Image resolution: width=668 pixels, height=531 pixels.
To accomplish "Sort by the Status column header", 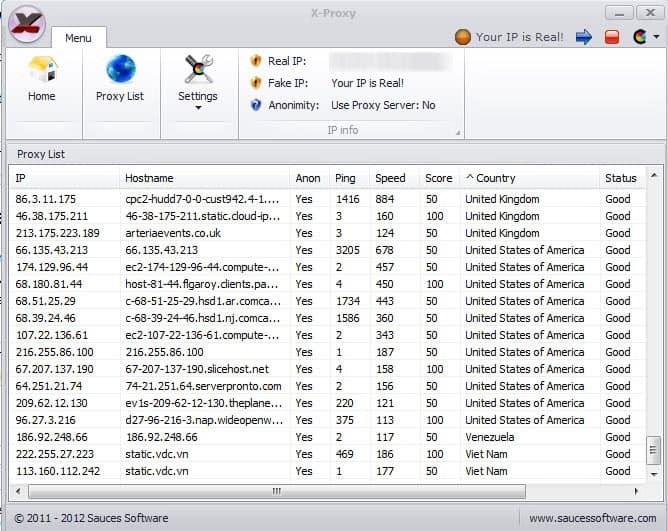I will (622, 178).
